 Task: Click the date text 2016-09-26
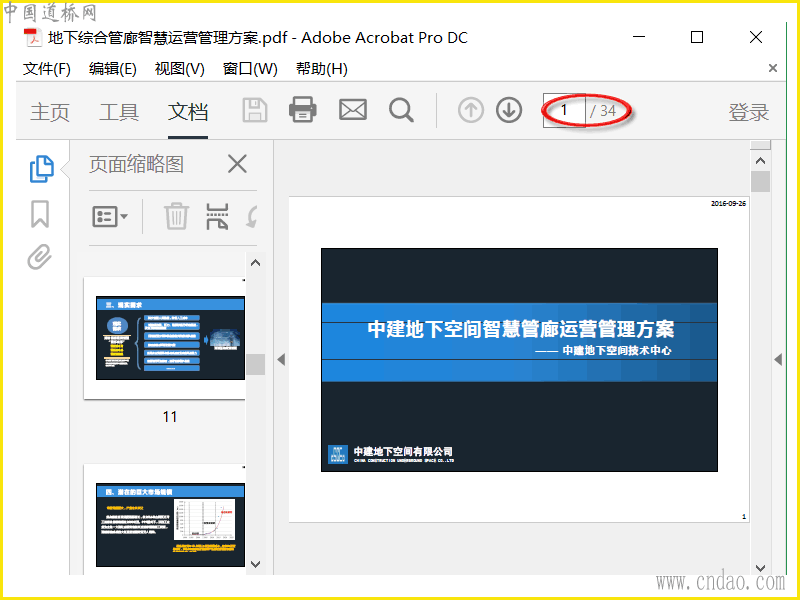click(728, 203)
